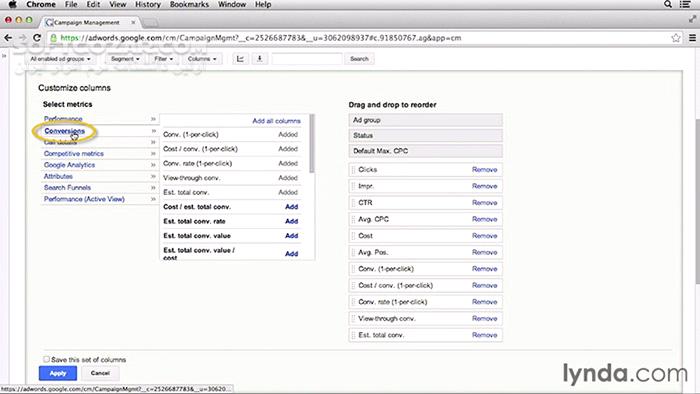Open a new tab button
Image resolution: width=700 pixels, height=394 pixels.
tap(150, 22)
